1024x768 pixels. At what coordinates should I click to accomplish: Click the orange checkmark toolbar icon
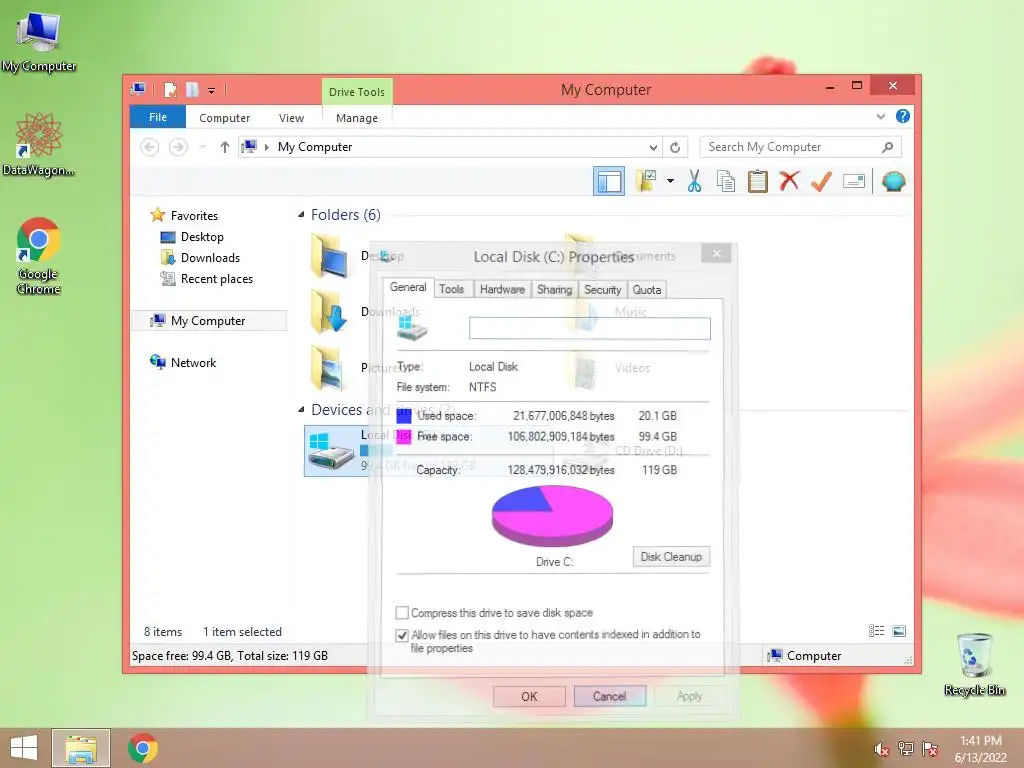click(x=821, y=181)
